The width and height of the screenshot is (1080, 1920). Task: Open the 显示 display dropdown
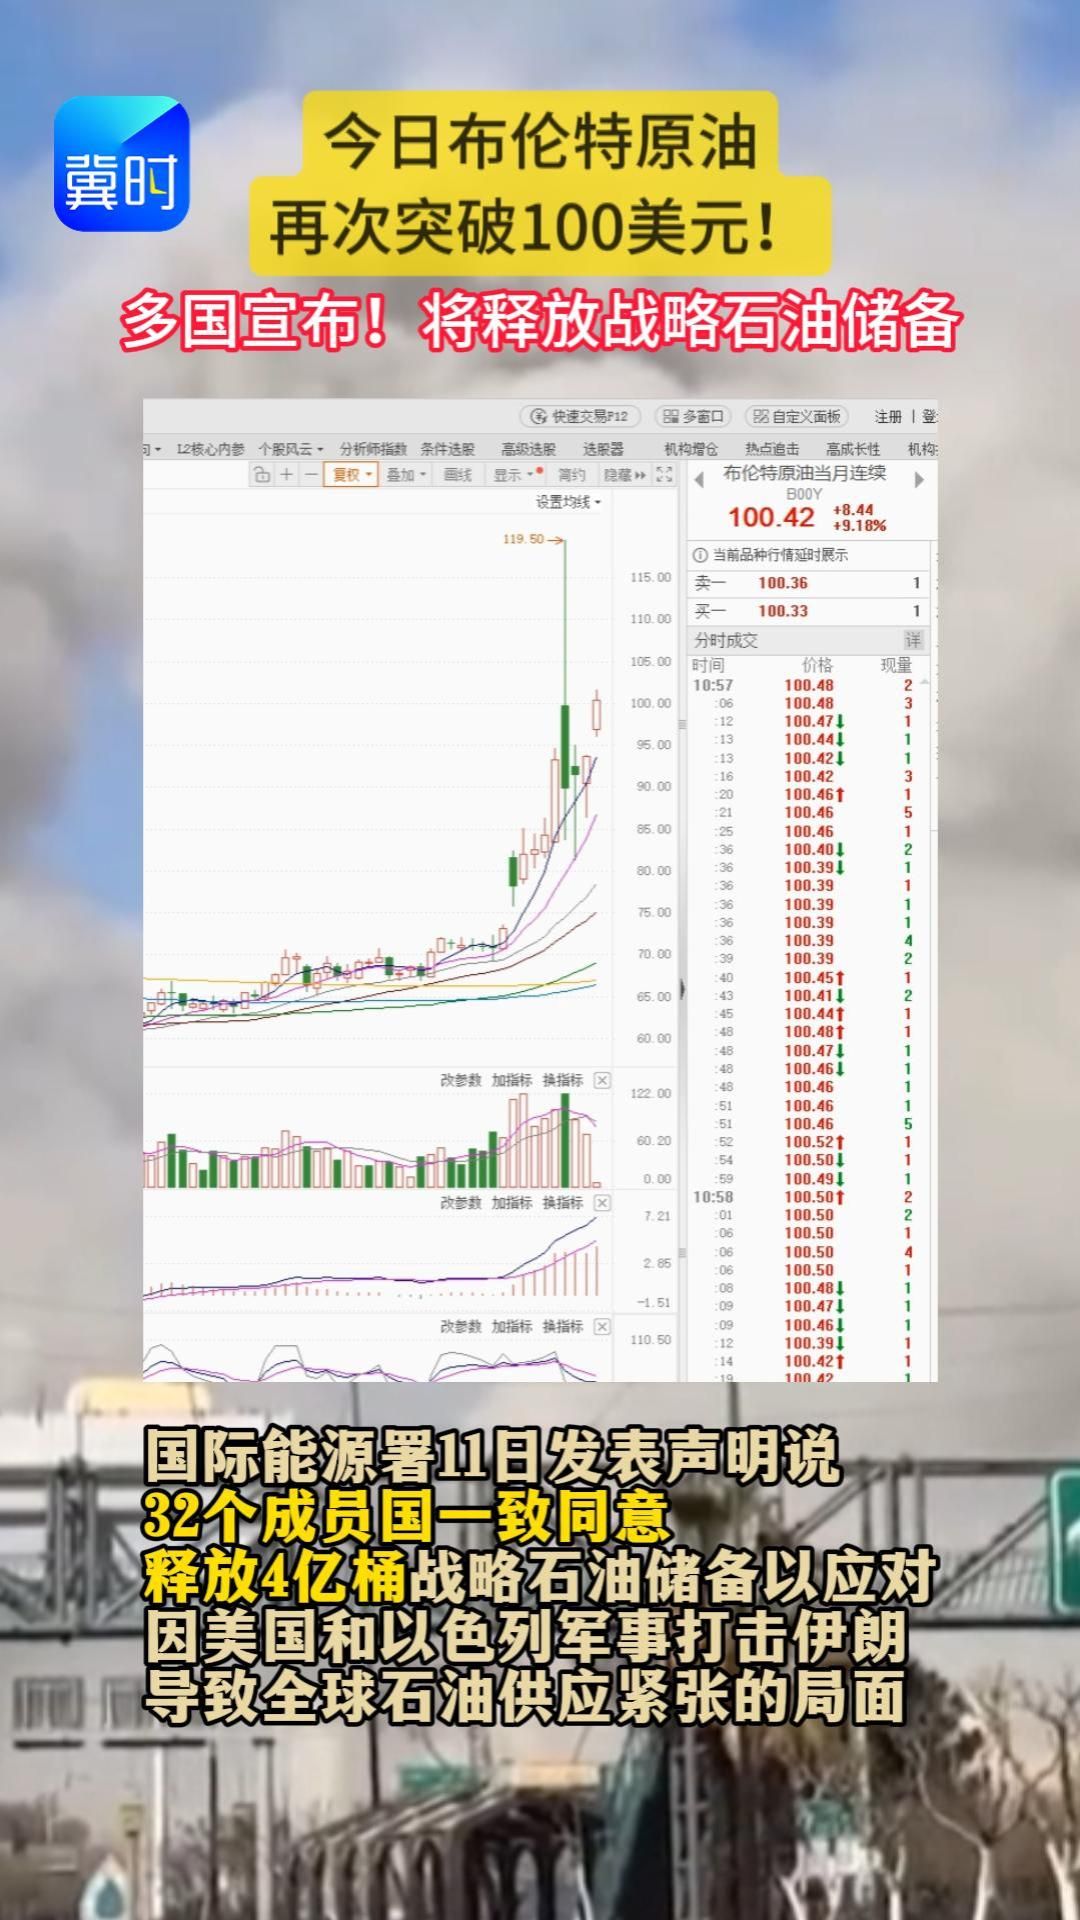[513, 475]
